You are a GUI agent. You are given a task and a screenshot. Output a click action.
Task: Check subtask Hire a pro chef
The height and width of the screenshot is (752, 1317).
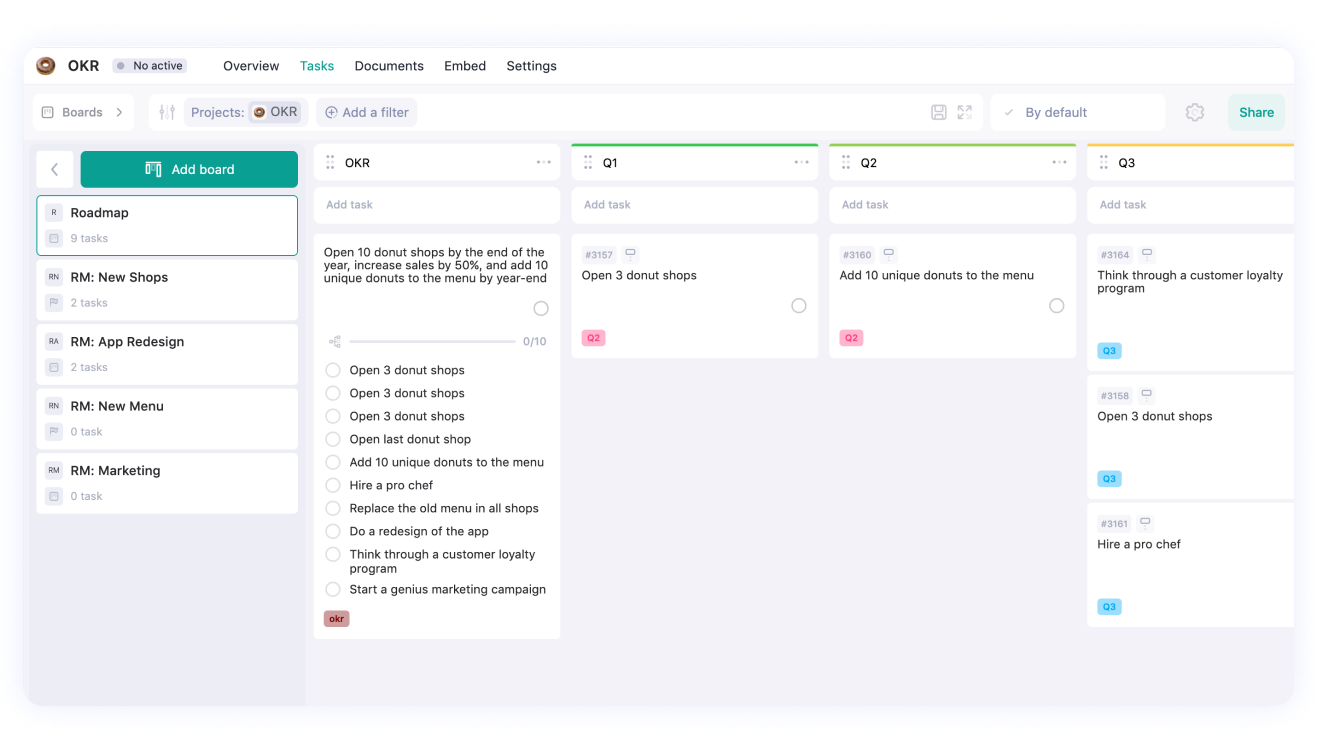click(333, 485)
